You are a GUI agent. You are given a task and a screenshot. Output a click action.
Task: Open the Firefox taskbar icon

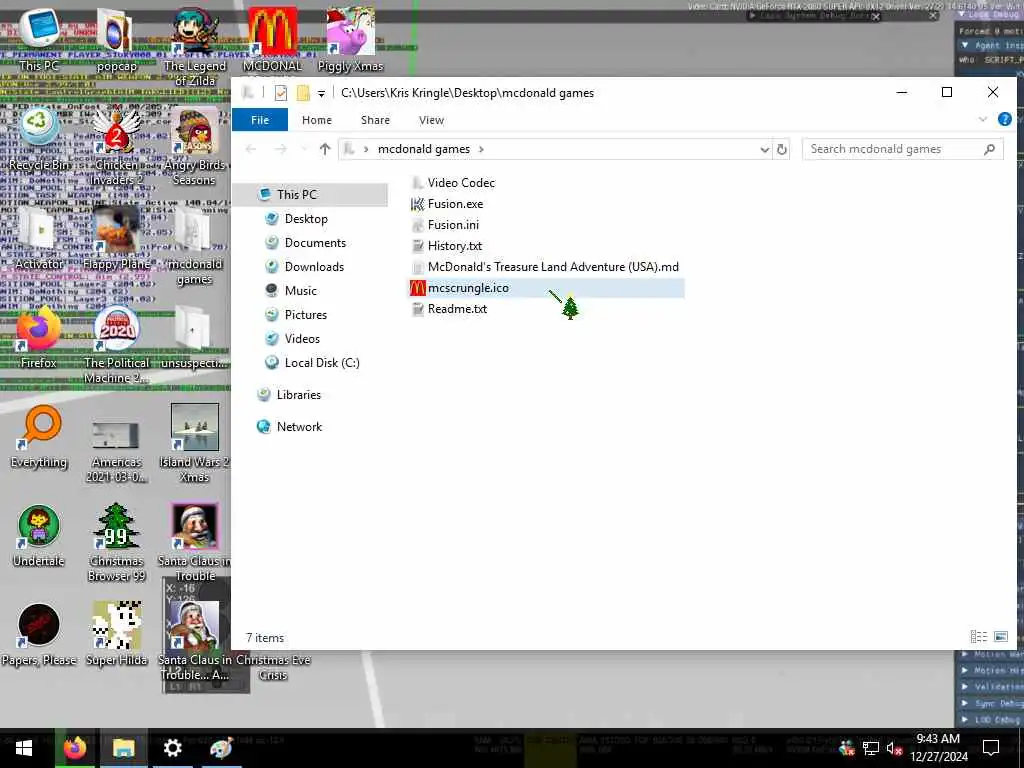[75, 748]
